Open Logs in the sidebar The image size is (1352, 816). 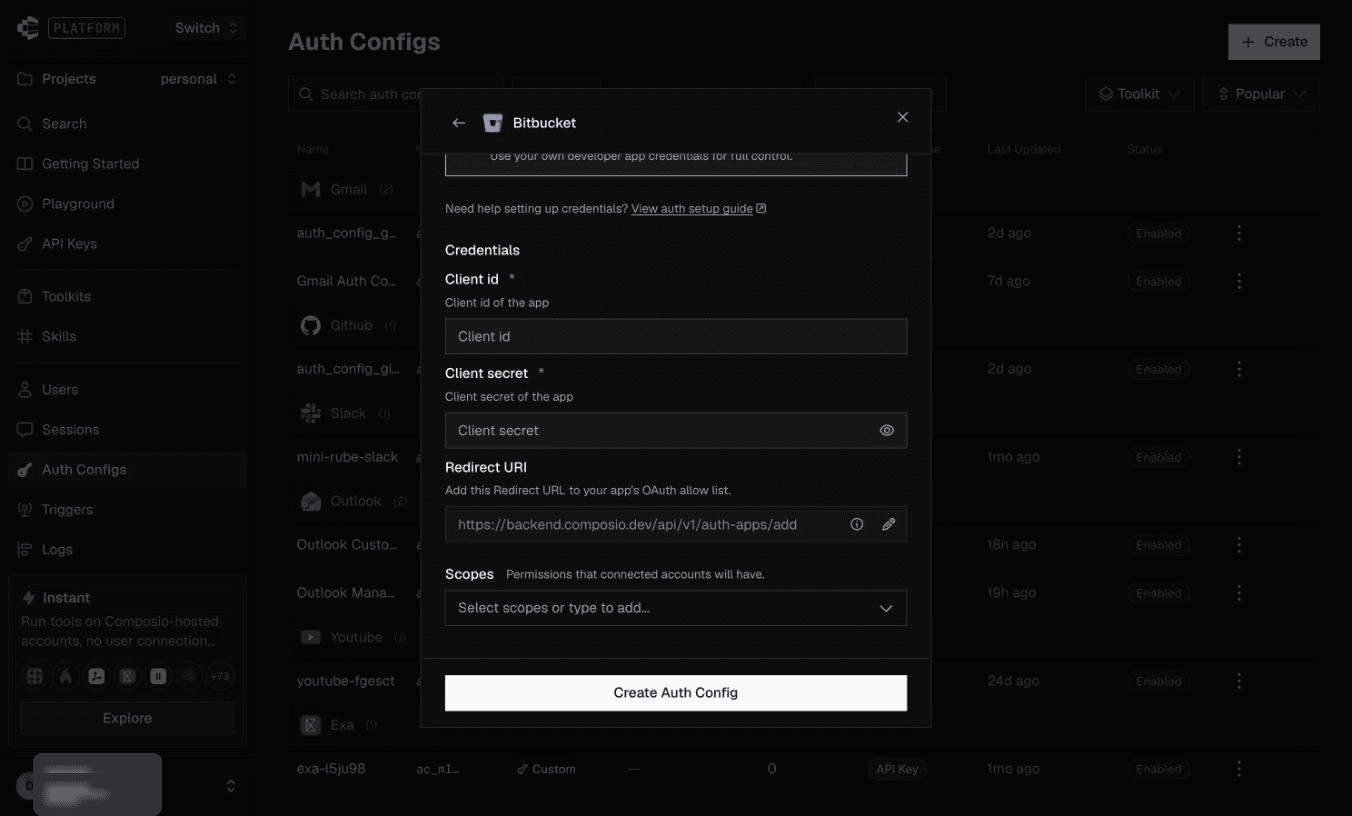[x=127, y=550]
